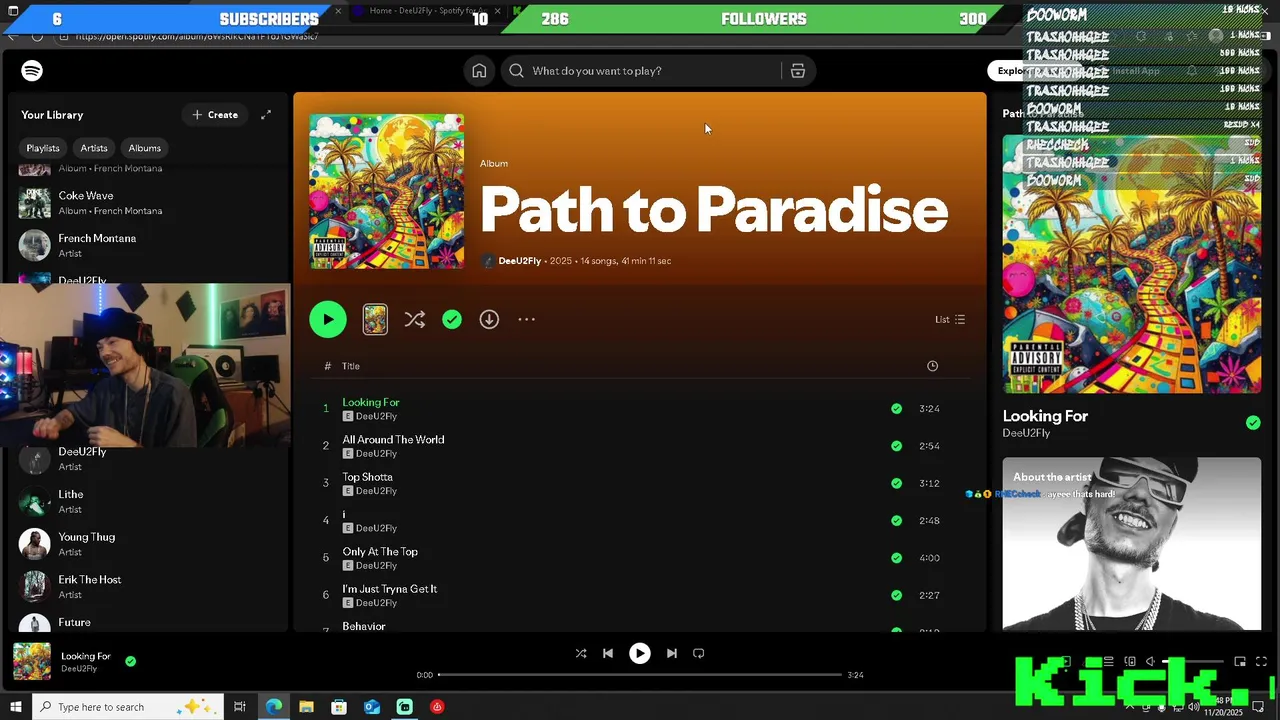
Task: Toggle saved checkmark in the bottom player bar
Action: point(130,661)
